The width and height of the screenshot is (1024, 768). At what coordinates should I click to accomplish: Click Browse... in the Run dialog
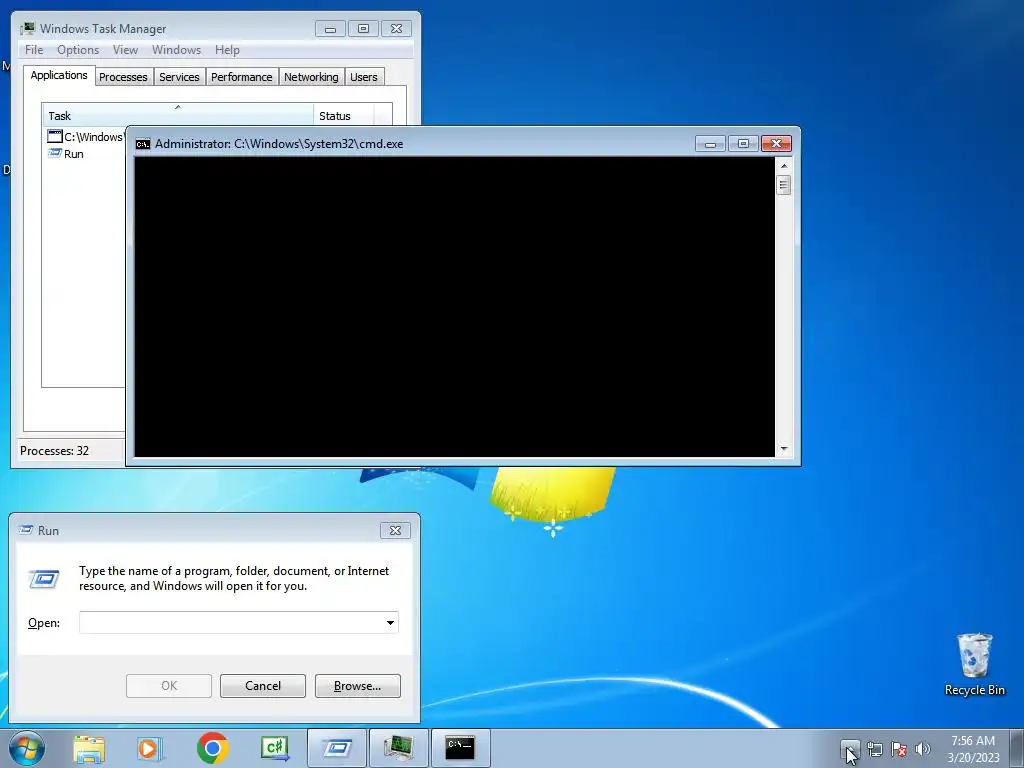357,686
